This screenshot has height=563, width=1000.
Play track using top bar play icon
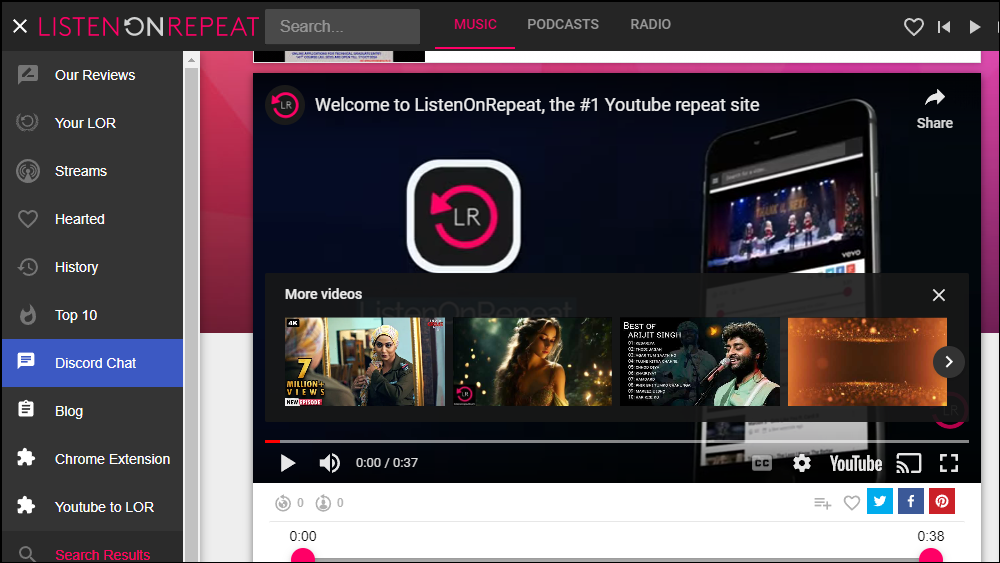[974, 27]
